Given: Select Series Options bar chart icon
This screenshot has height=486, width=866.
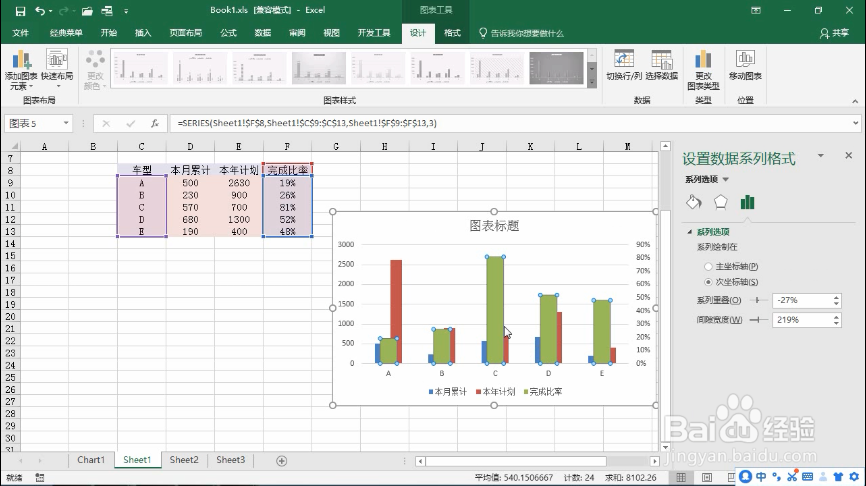Looking at the screenshot, I should (x=747, y=202).
